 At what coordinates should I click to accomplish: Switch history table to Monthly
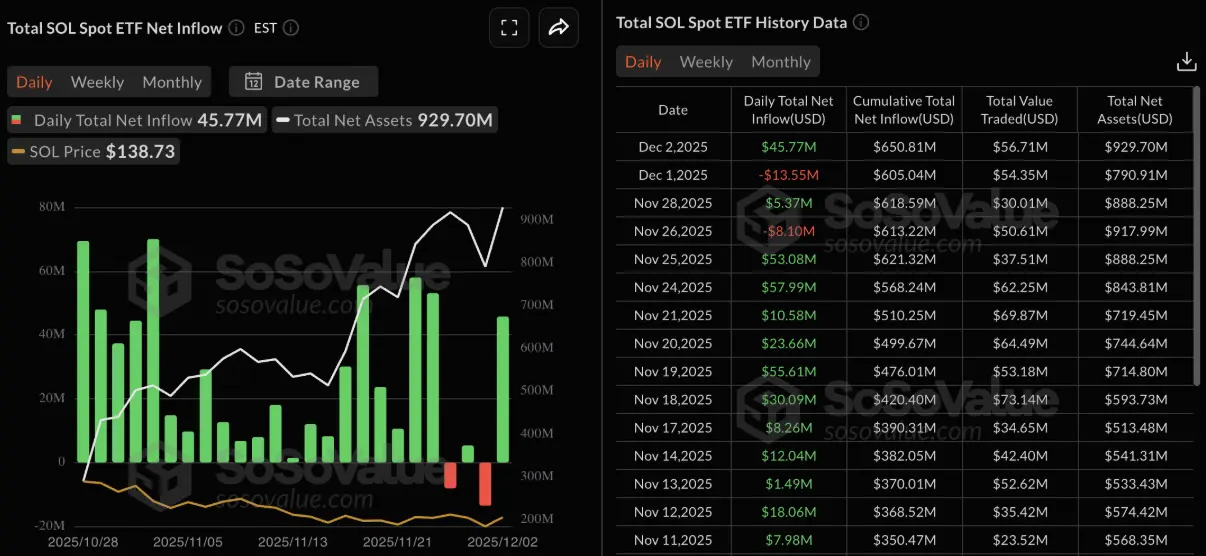click(x=781, y=62)
